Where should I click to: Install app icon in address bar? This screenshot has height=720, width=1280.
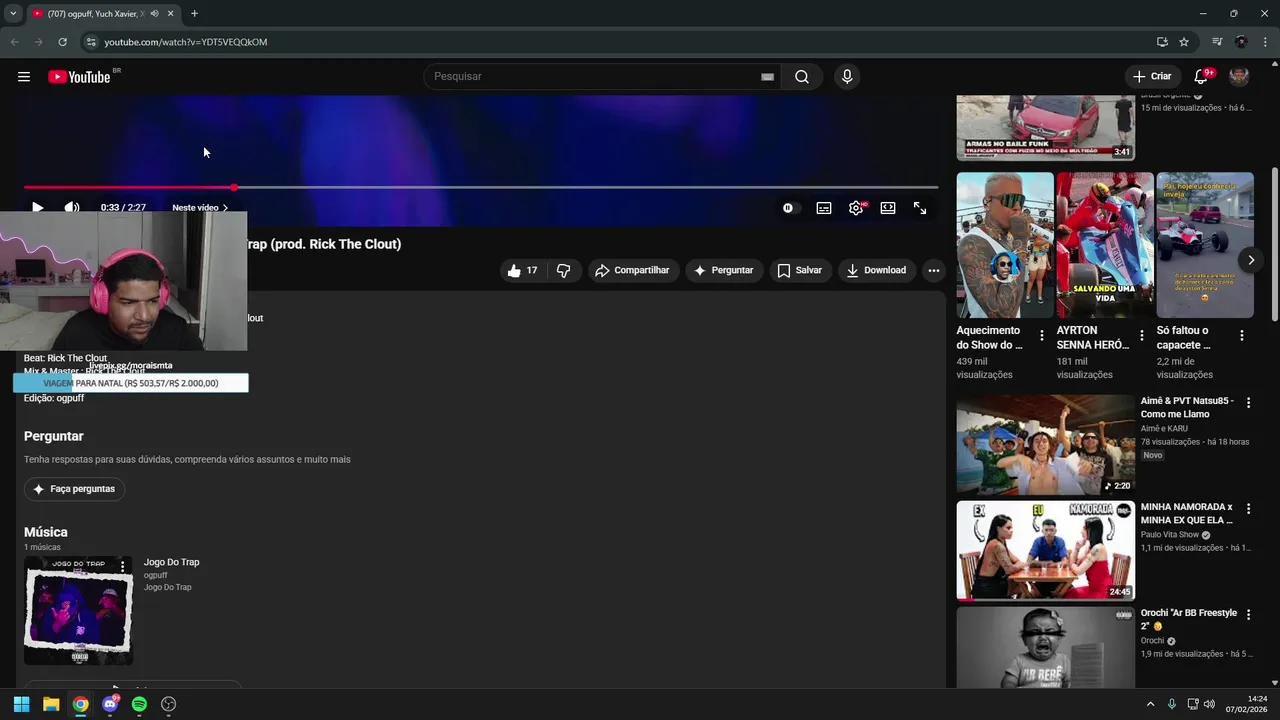pyautogui.click(x=1162, y=42)
